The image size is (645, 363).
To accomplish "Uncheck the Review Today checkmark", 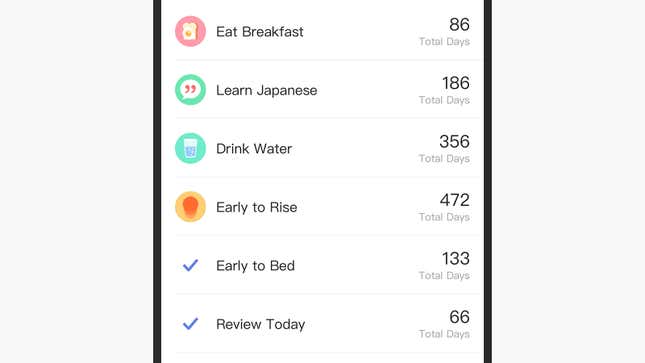I will pos(190,324).
